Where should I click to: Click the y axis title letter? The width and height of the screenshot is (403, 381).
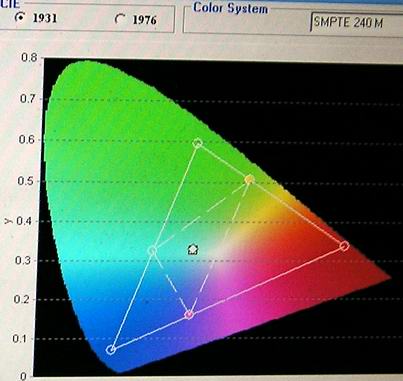click(x=7, y=220)
